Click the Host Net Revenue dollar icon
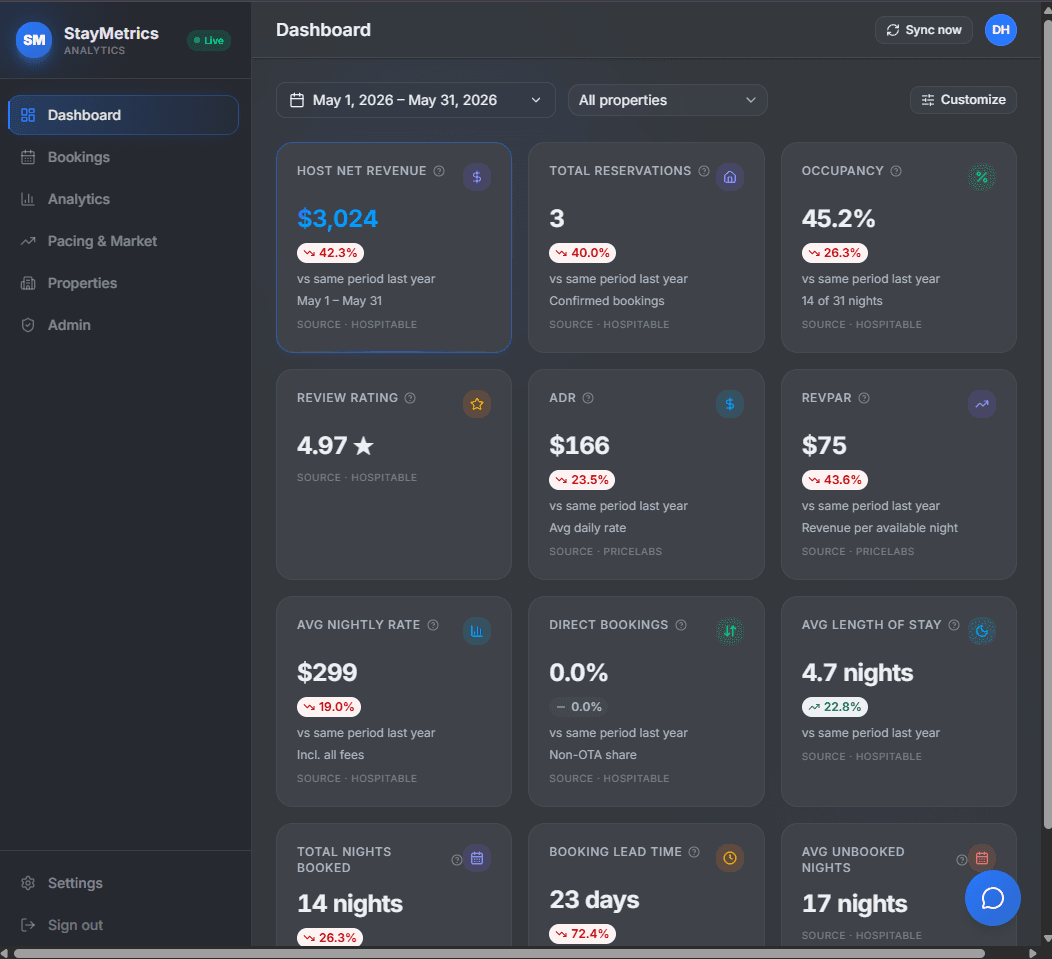This screenshot has width=1052, height=959. 477,177
